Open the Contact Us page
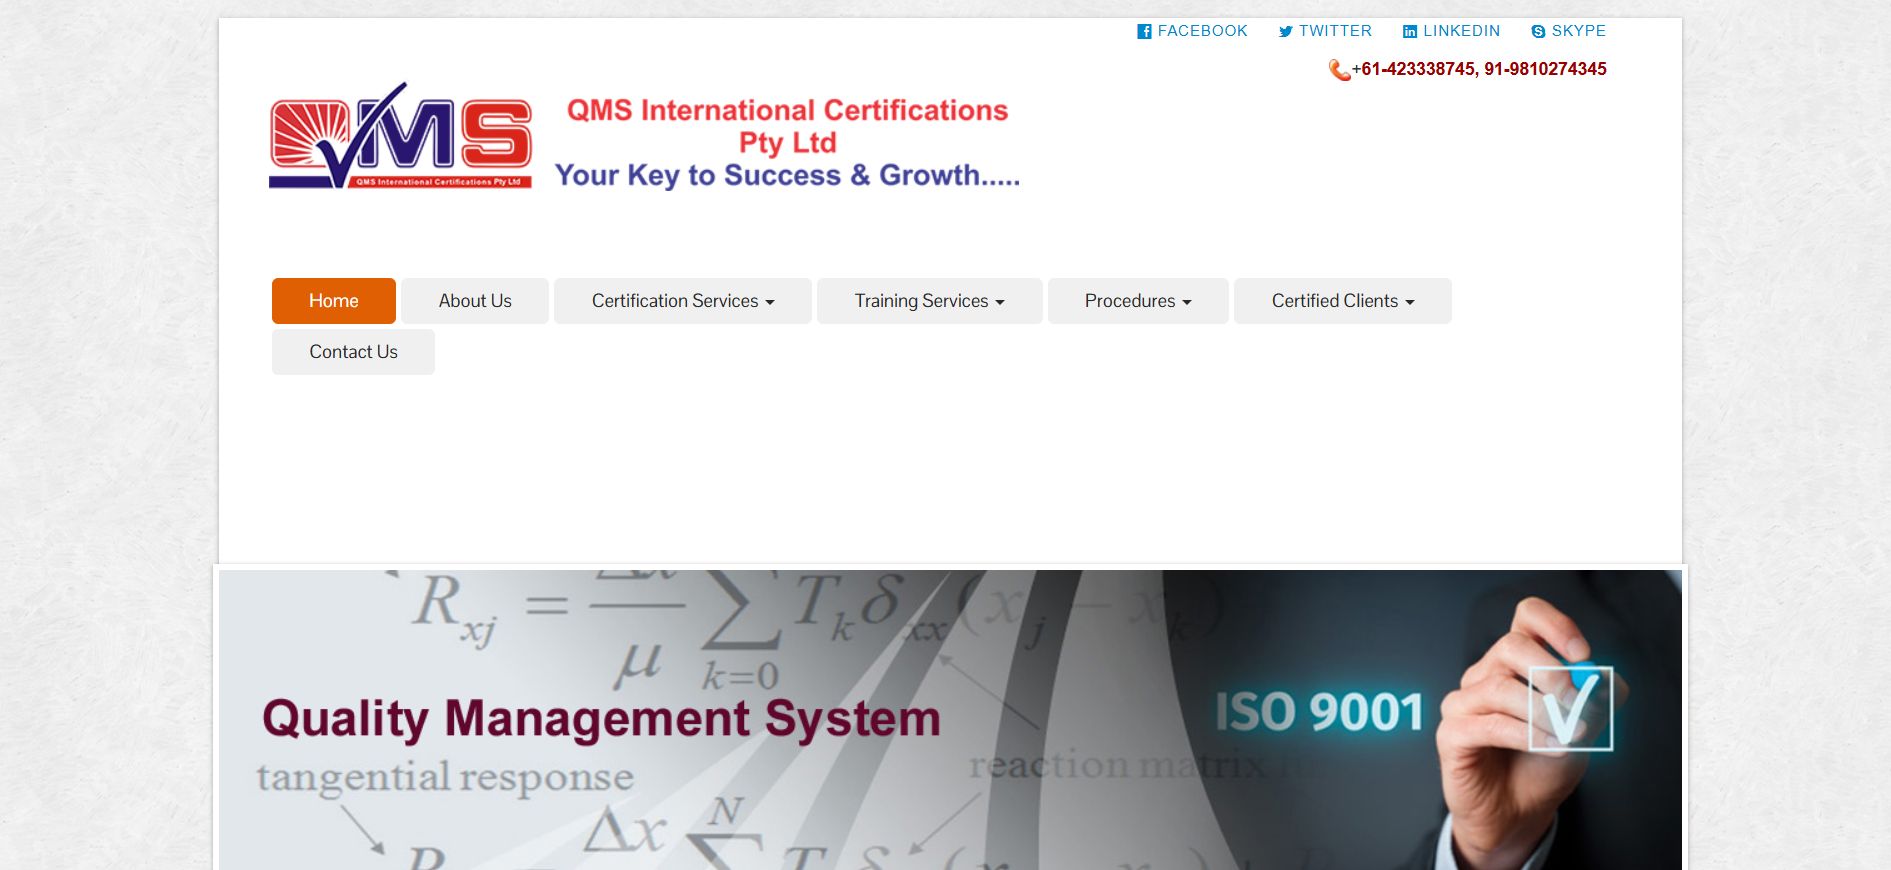This screenshot has width=1891, height=870. coord(353,352)
